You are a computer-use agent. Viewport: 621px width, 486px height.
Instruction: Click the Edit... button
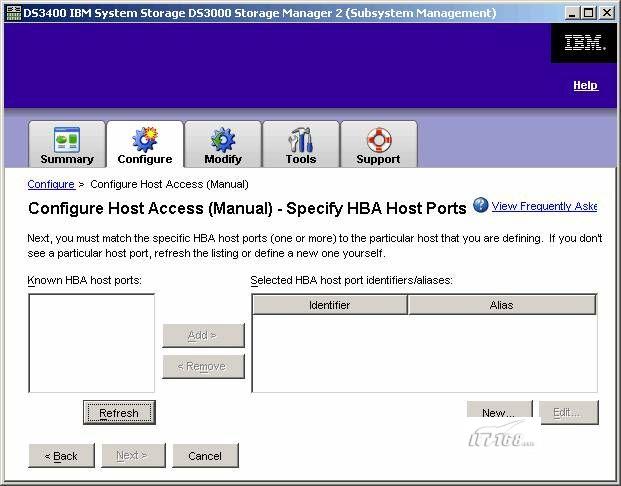click(570, 412)
